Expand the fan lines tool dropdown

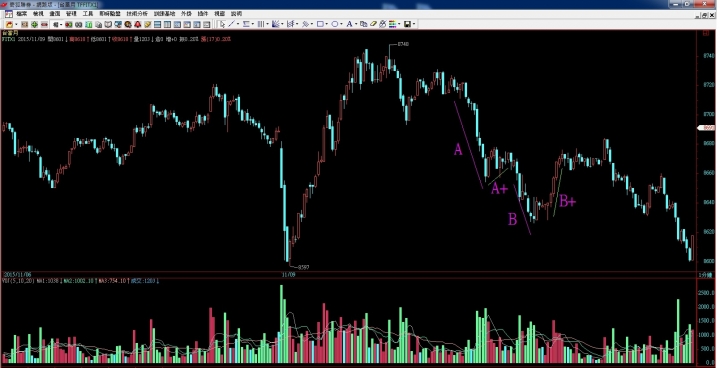click(282, 24)
